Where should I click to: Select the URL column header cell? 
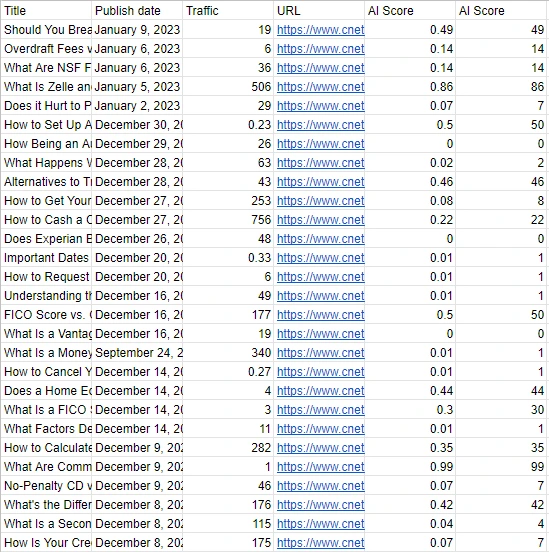(x=319, y=11)
